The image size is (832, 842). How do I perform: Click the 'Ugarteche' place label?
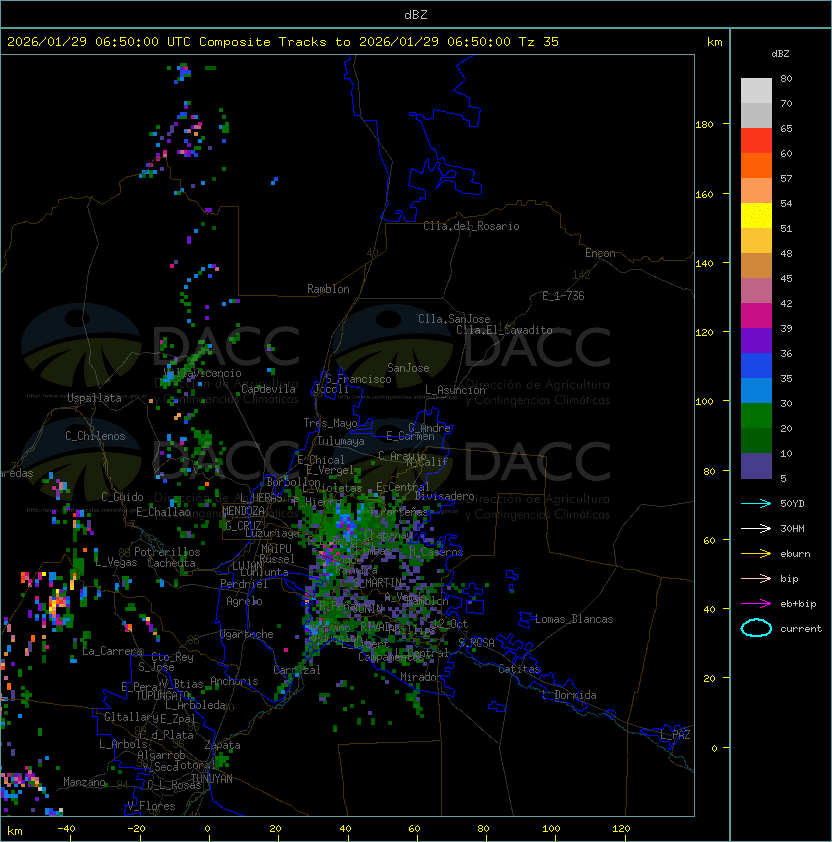(247, 634)
